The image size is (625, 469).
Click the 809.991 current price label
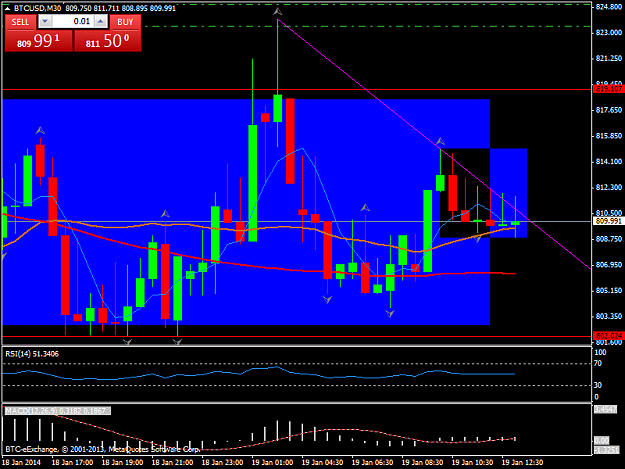[609, 221]
